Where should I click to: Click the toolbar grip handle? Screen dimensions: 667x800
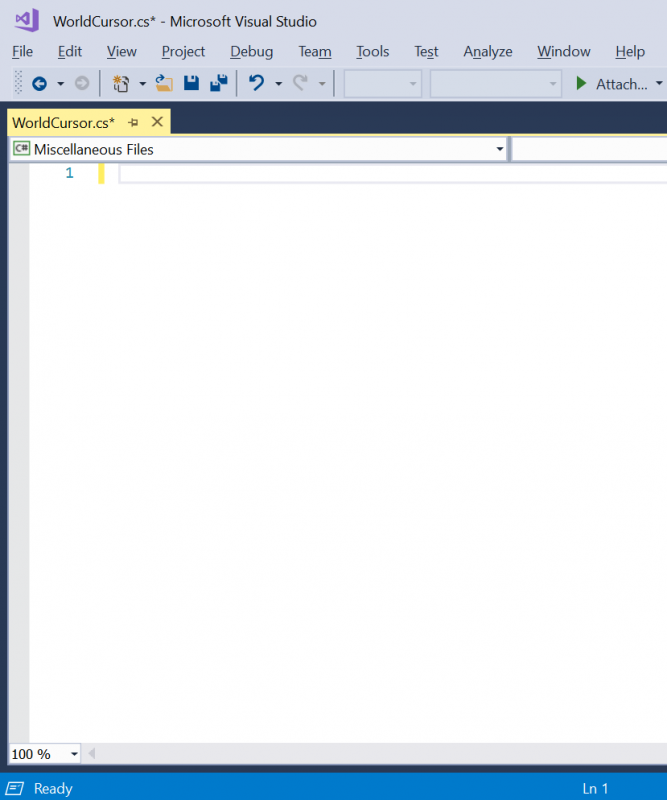(18, 83)
